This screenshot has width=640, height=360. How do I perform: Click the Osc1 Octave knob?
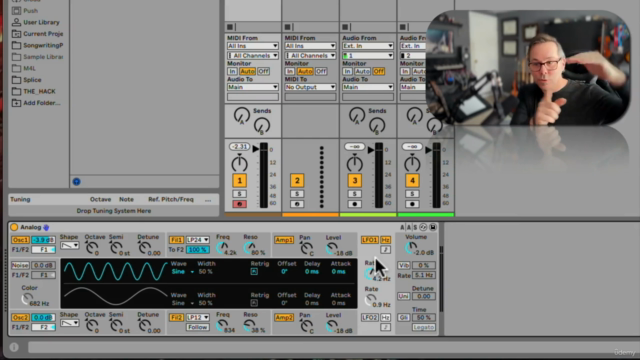point(92,247)
